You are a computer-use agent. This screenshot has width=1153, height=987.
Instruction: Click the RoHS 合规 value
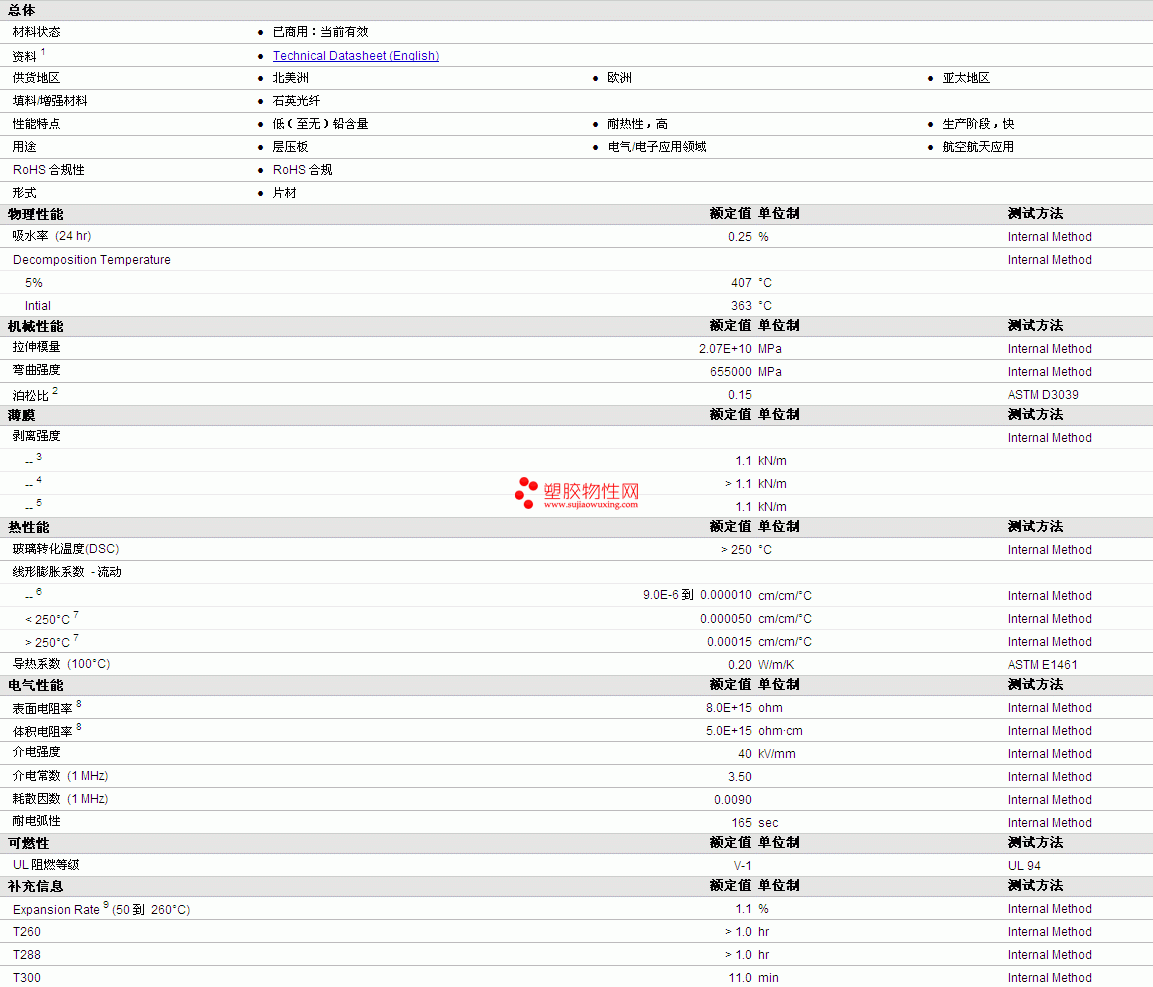(302, 170)
